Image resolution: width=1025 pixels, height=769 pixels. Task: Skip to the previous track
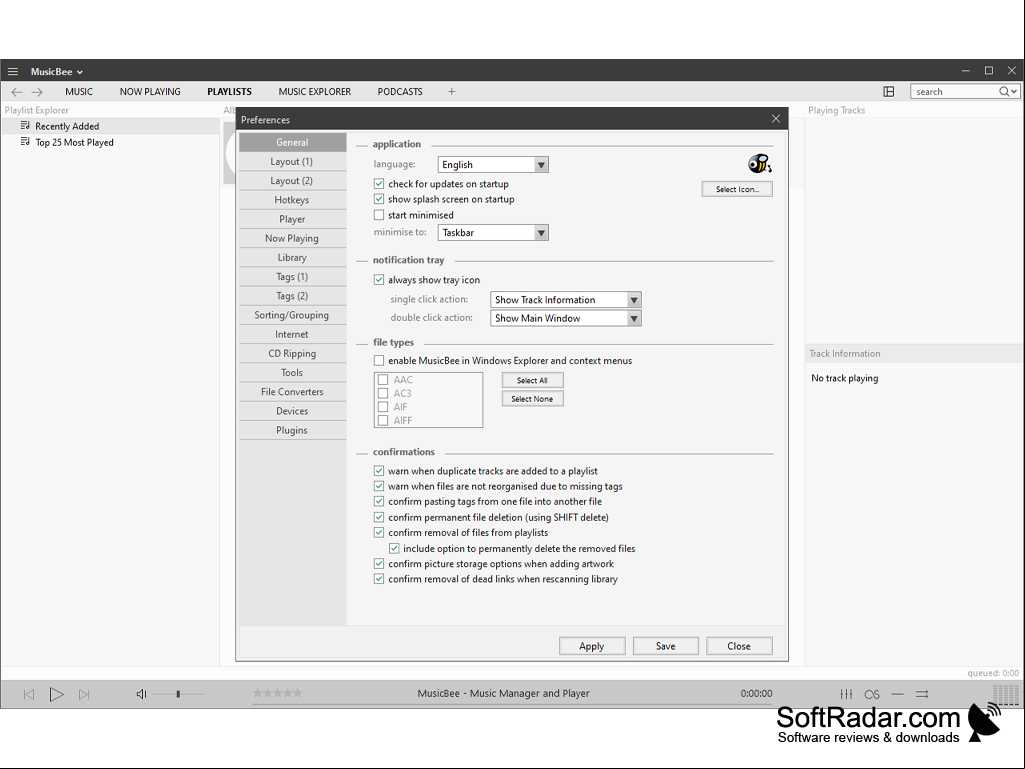coord(29,694)
